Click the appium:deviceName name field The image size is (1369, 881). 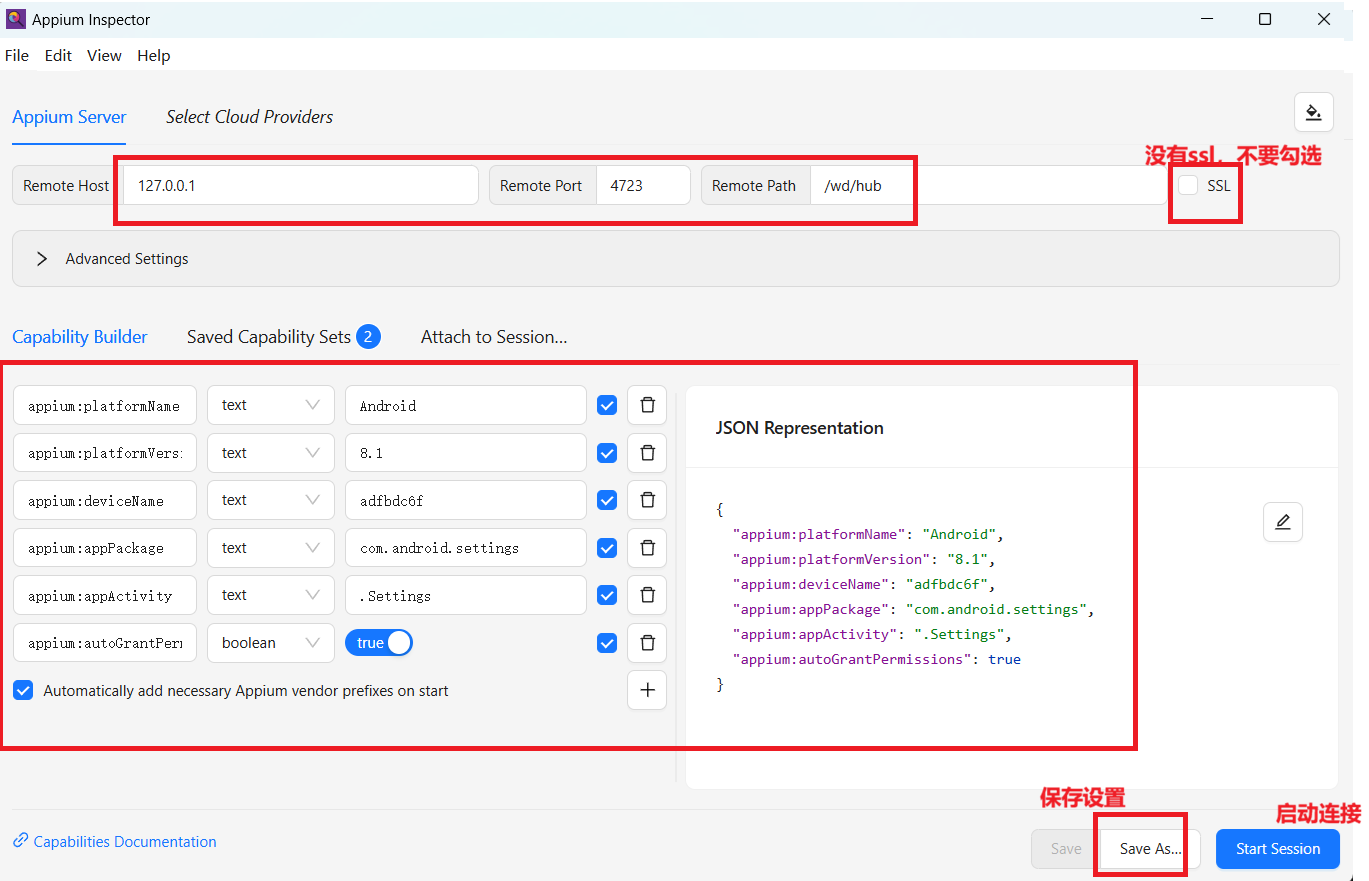tap(105, 500)
